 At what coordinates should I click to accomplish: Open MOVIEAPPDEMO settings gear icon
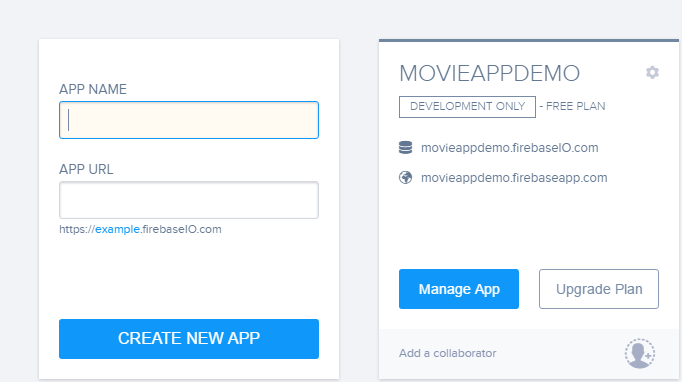tap(652, 72)
